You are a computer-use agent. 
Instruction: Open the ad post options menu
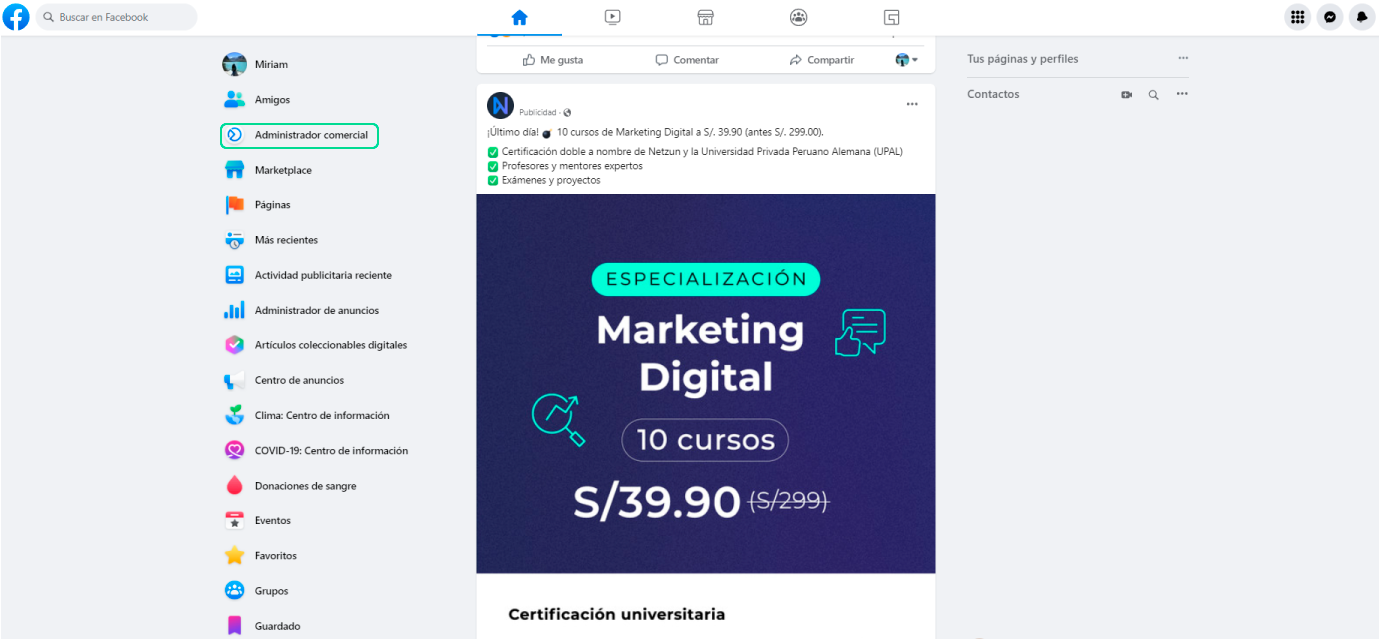point(912,104)
